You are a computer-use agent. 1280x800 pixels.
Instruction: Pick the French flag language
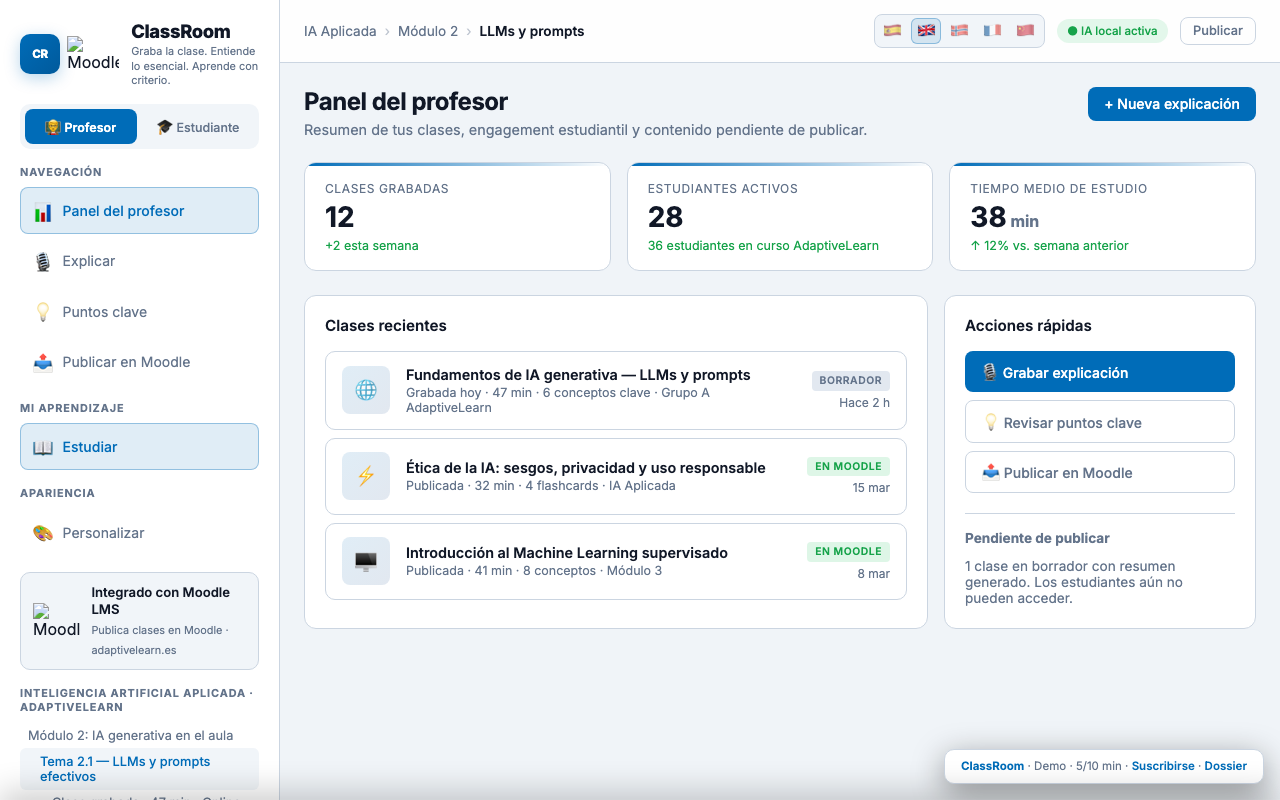992,31
